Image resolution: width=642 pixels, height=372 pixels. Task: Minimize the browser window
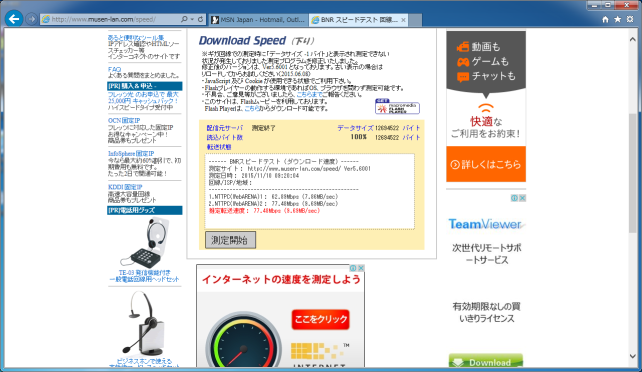(x=594, y=5)
